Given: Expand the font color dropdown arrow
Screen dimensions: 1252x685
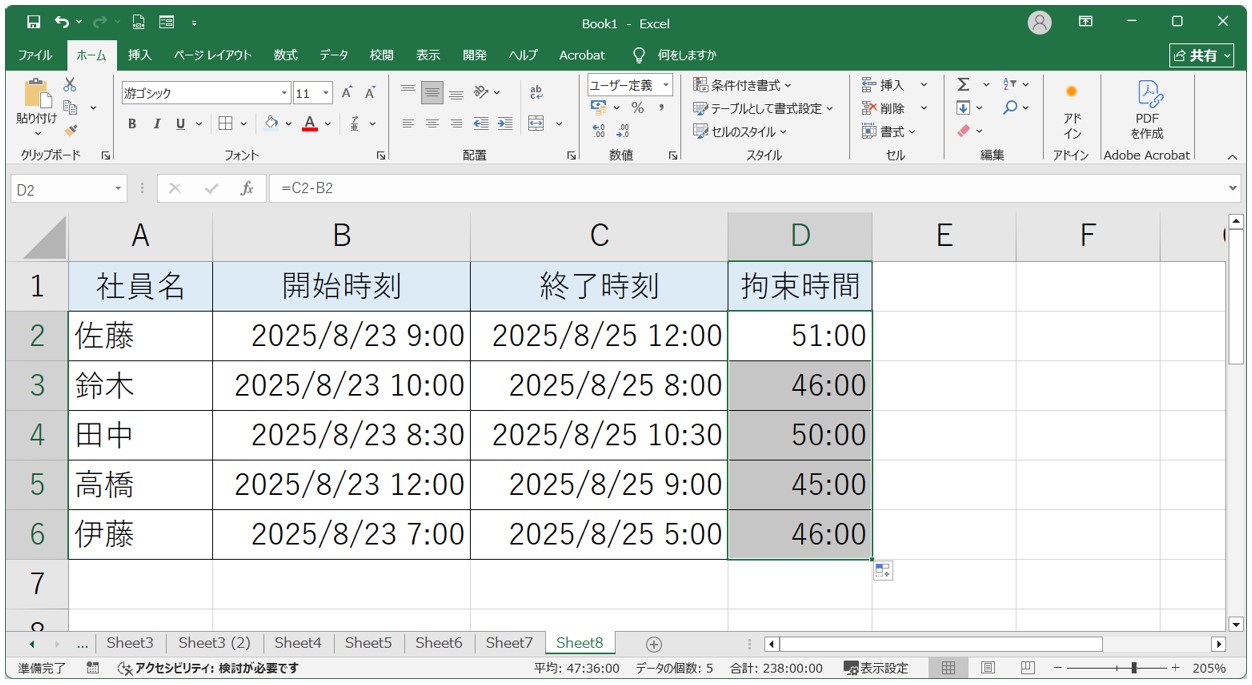Looking at the screenshot, I should 328,124.
